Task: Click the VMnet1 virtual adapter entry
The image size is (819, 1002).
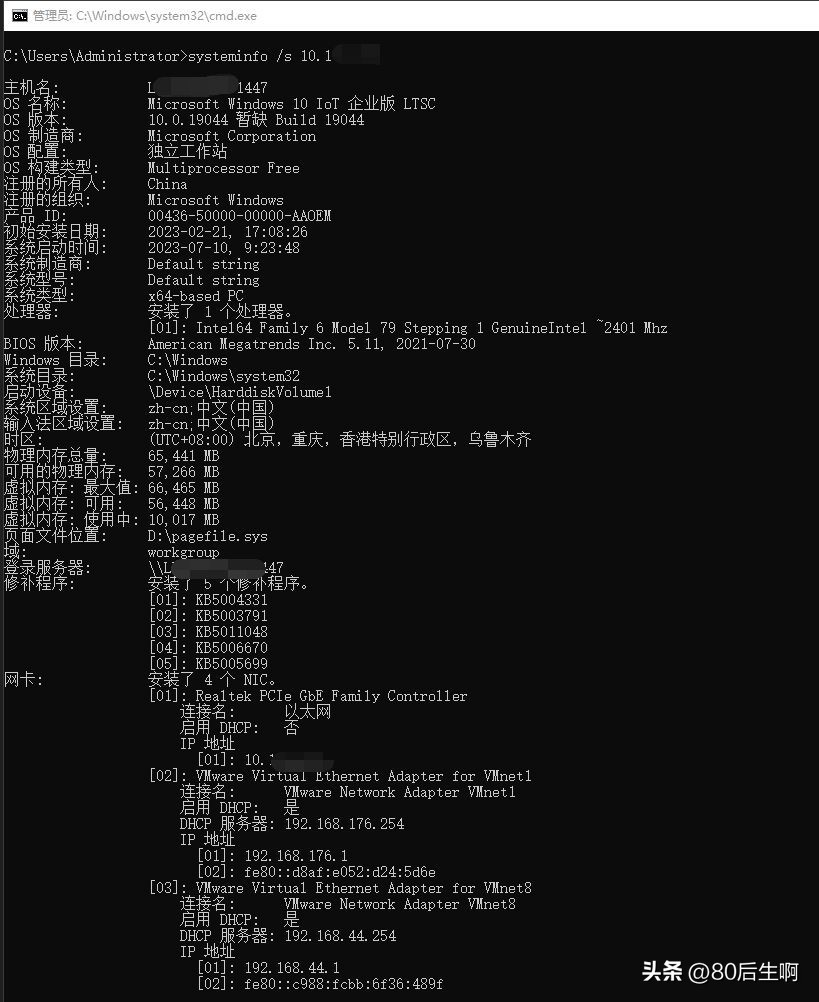Action: pos(340,776)
